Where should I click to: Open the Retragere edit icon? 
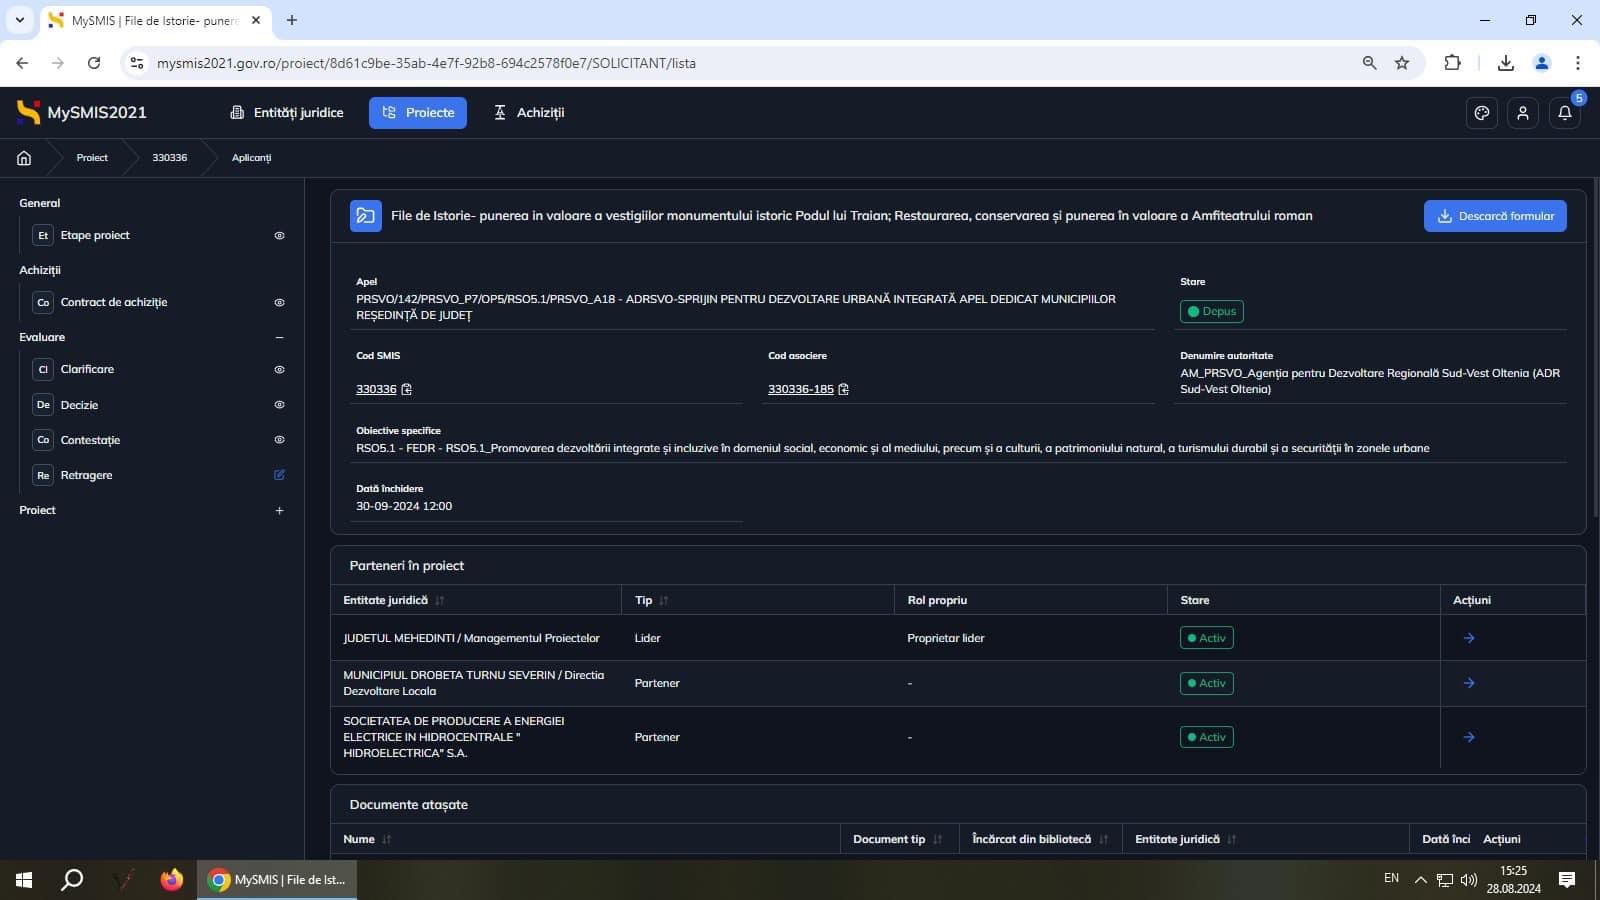280,475
